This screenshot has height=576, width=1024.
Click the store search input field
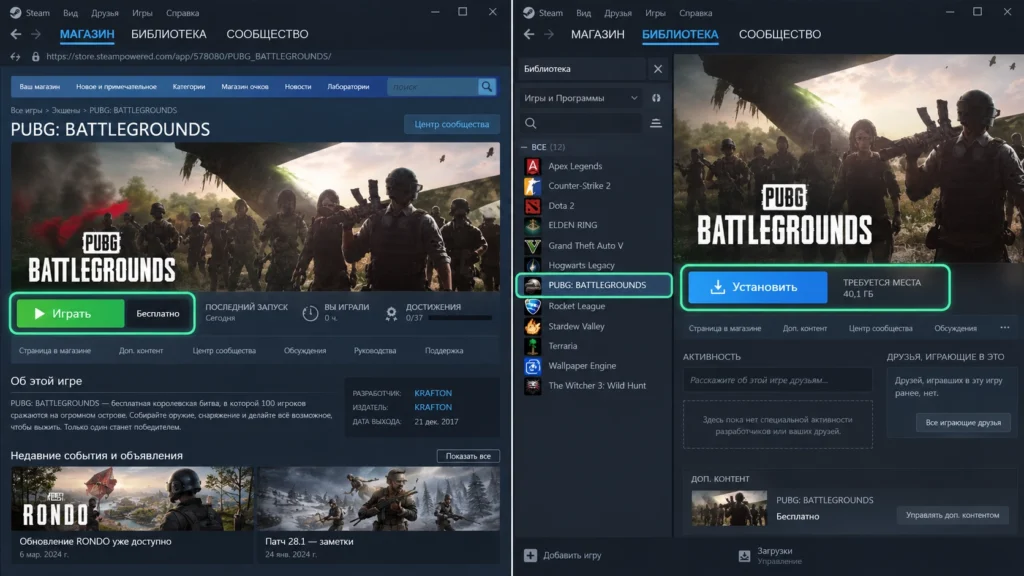tap(433, 86)
